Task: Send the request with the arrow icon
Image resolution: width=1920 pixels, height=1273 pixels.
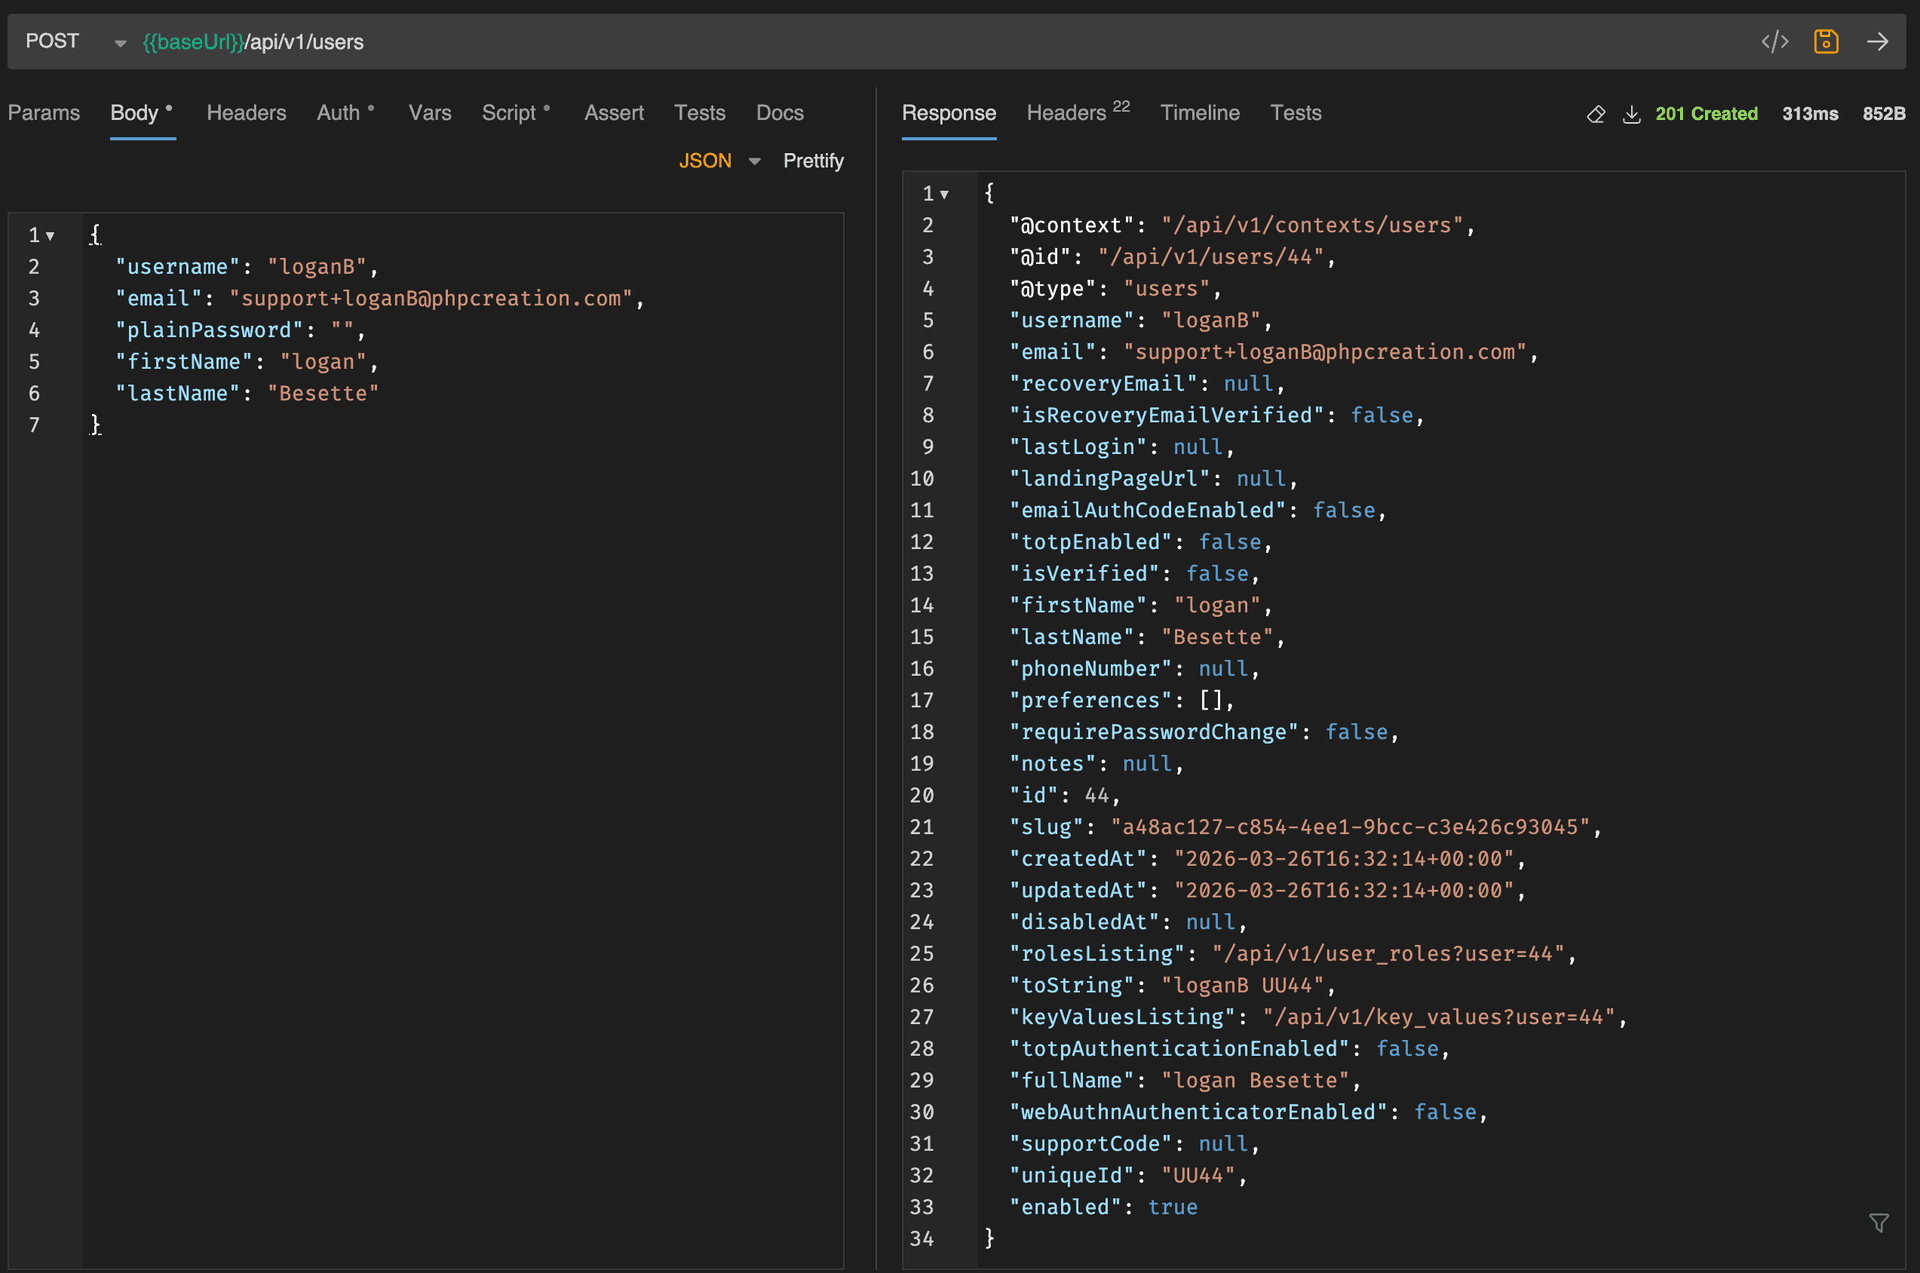Action: click(x=1877, y=41)
